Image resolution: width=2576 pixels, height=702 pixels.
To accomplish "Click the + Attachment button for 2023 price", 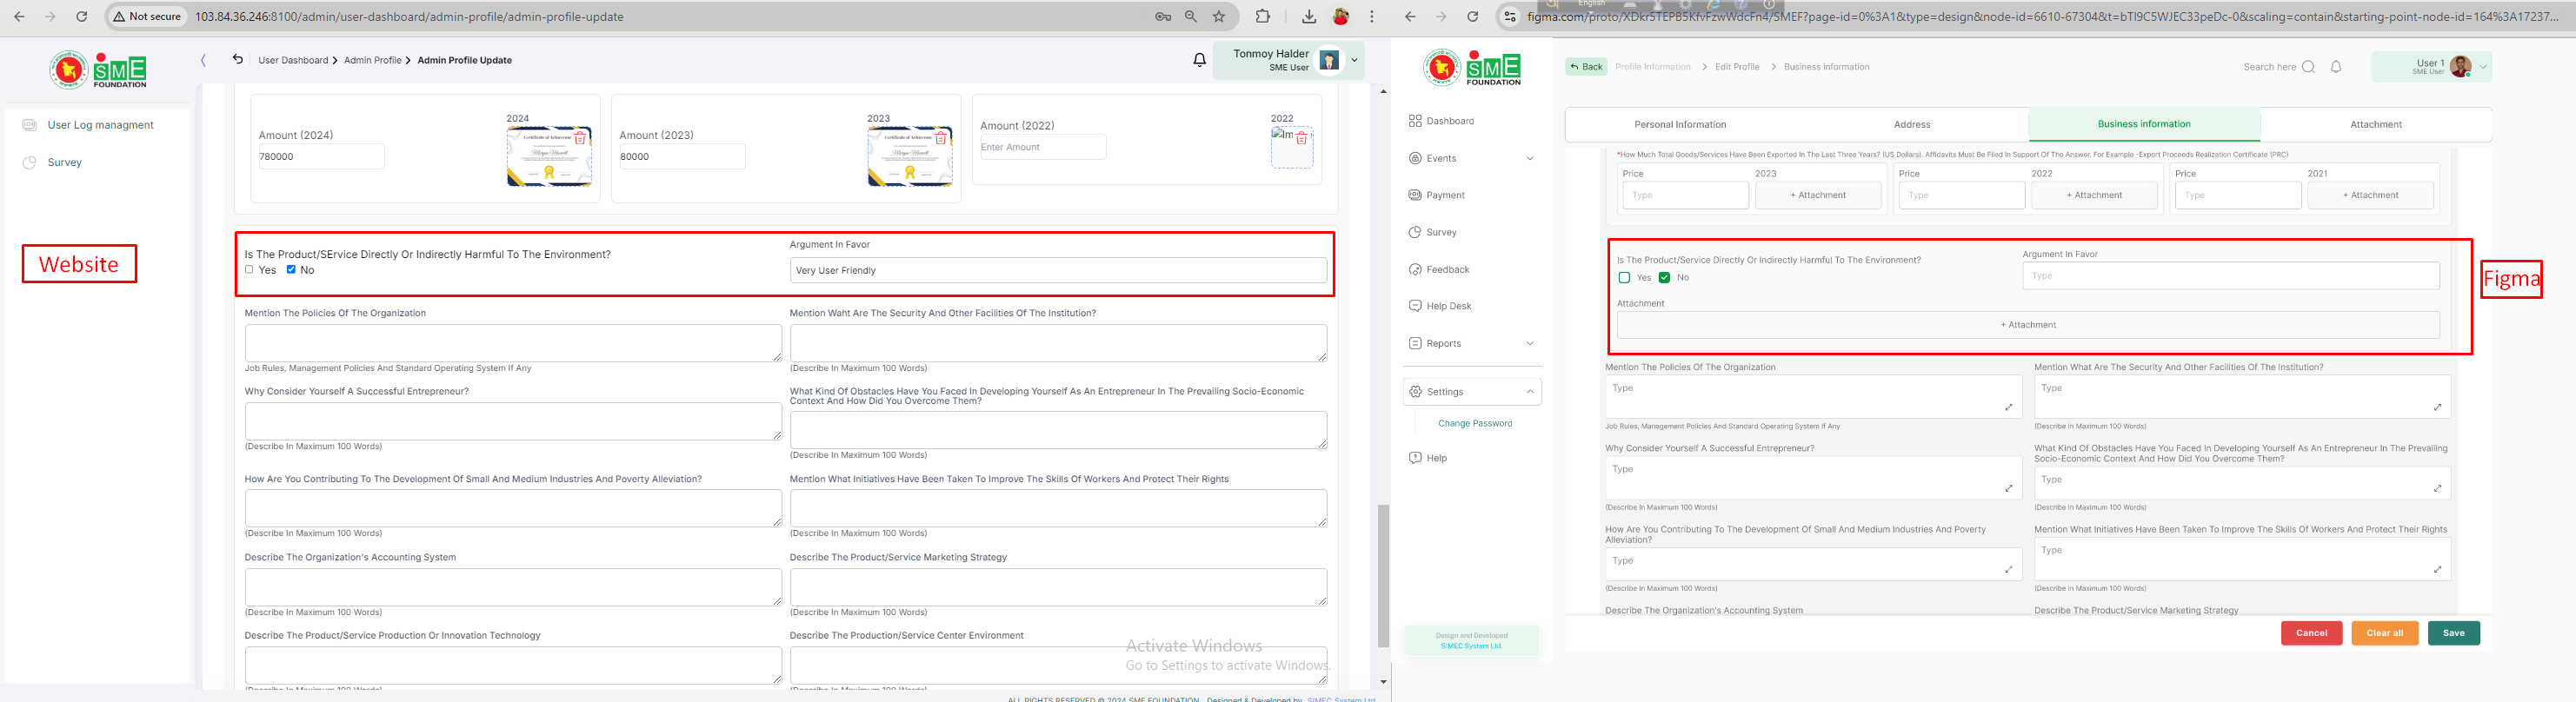I will coord(1818,195).
